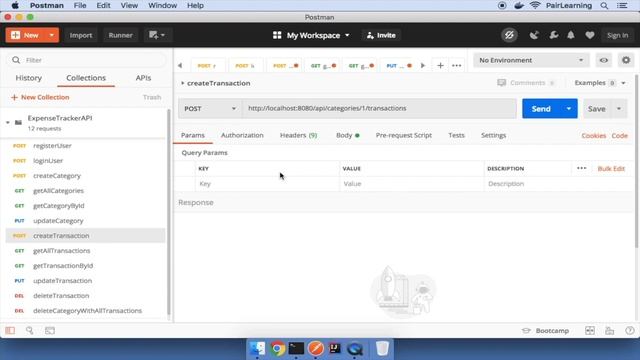
Task: Click the Save button
Action: pyautogui.click(x=597, y=109)
